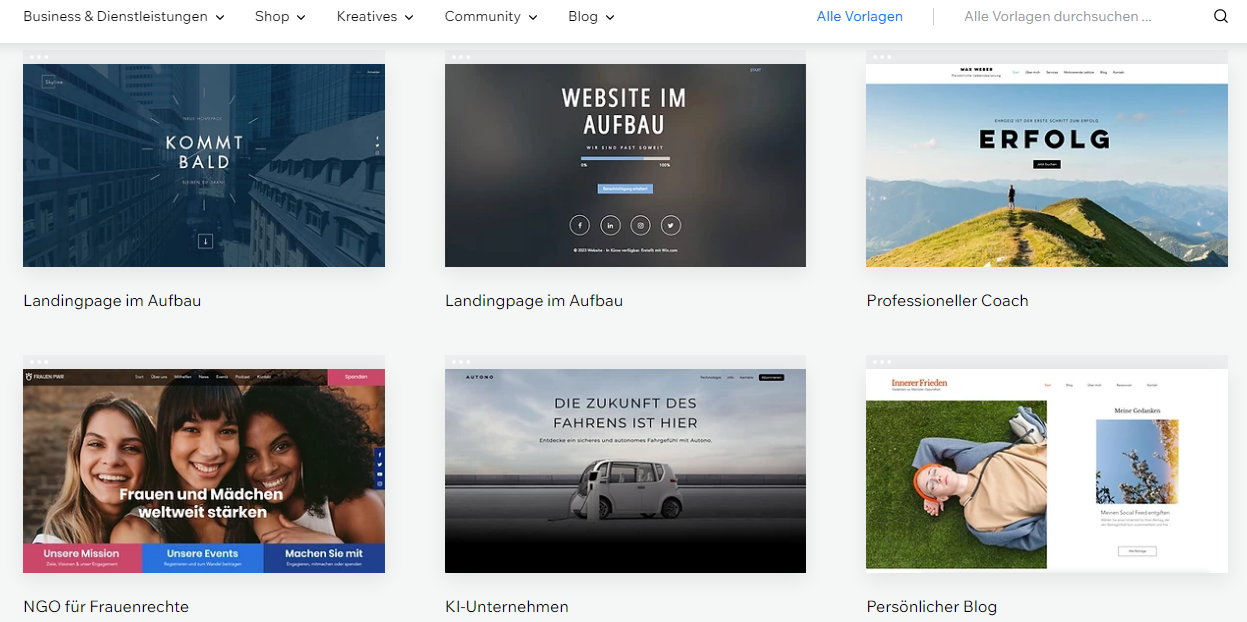The image size is (1247, 622).
Task: Click Instagram icon in Website im Aufbau preview
Action: (x=641, y=226)
